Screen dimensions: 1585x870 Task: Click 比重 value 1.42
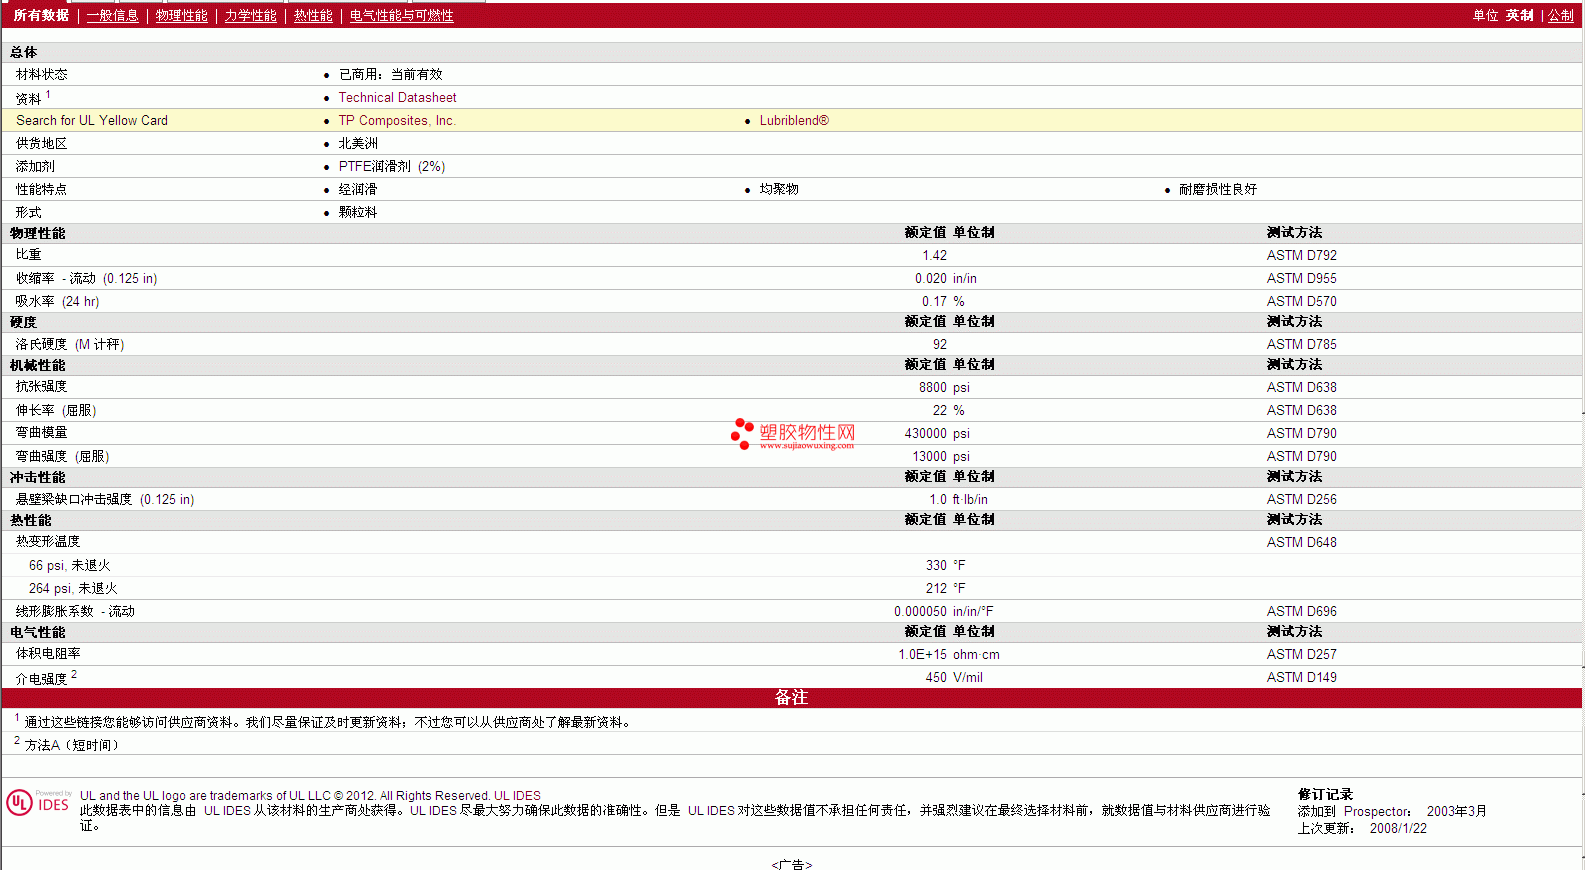[934, 255]
